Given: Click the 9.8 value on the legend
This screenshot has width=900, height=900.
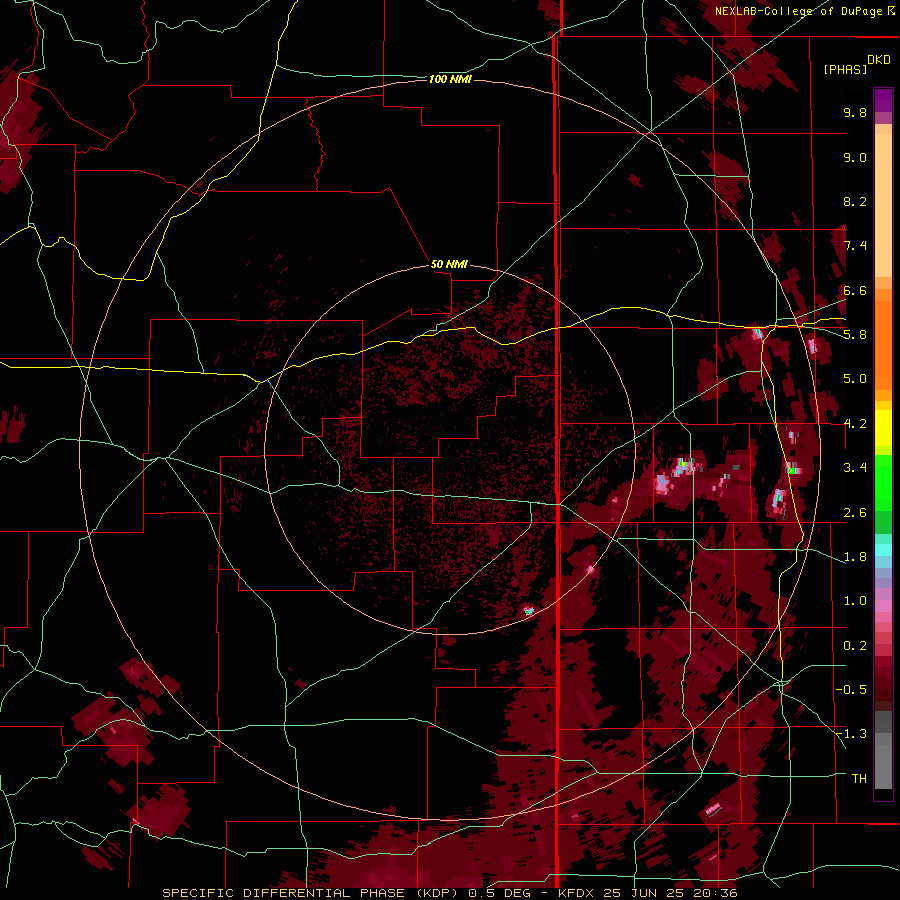Looking at the screenshot, I should pos(855,112).
